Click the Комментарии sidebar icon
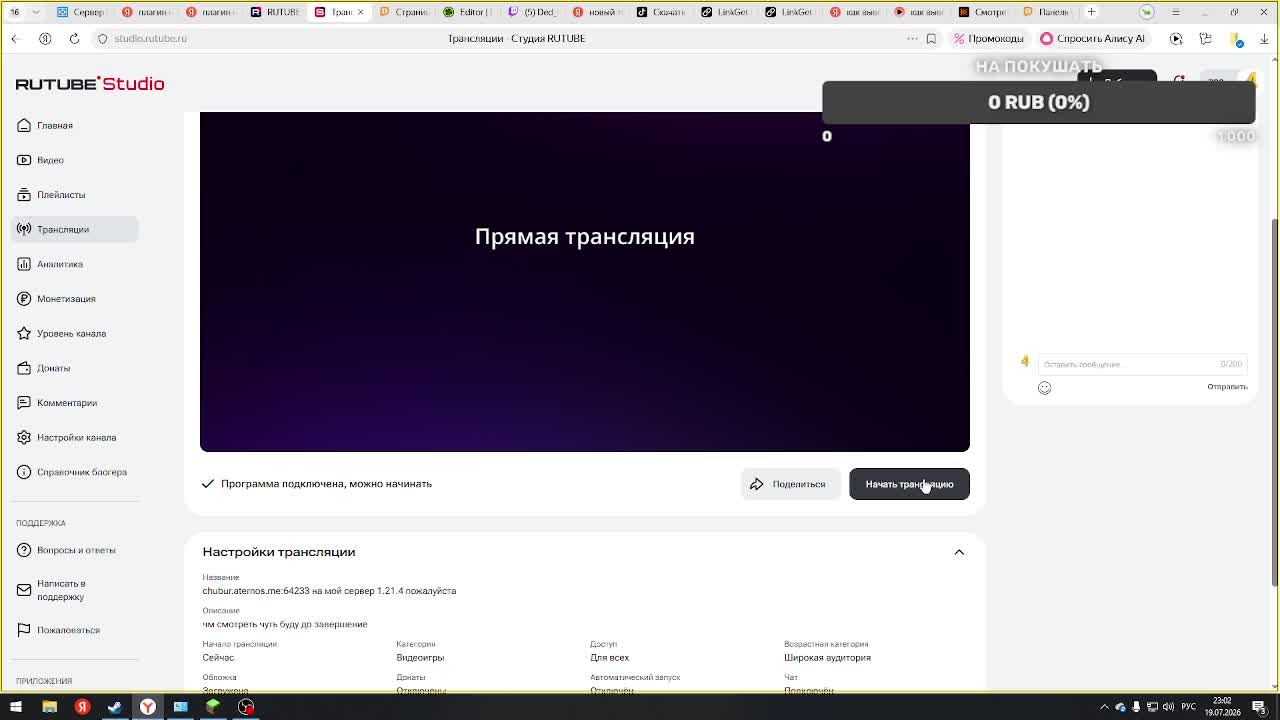The image size is (1280, 720). (x=24, y=403)
